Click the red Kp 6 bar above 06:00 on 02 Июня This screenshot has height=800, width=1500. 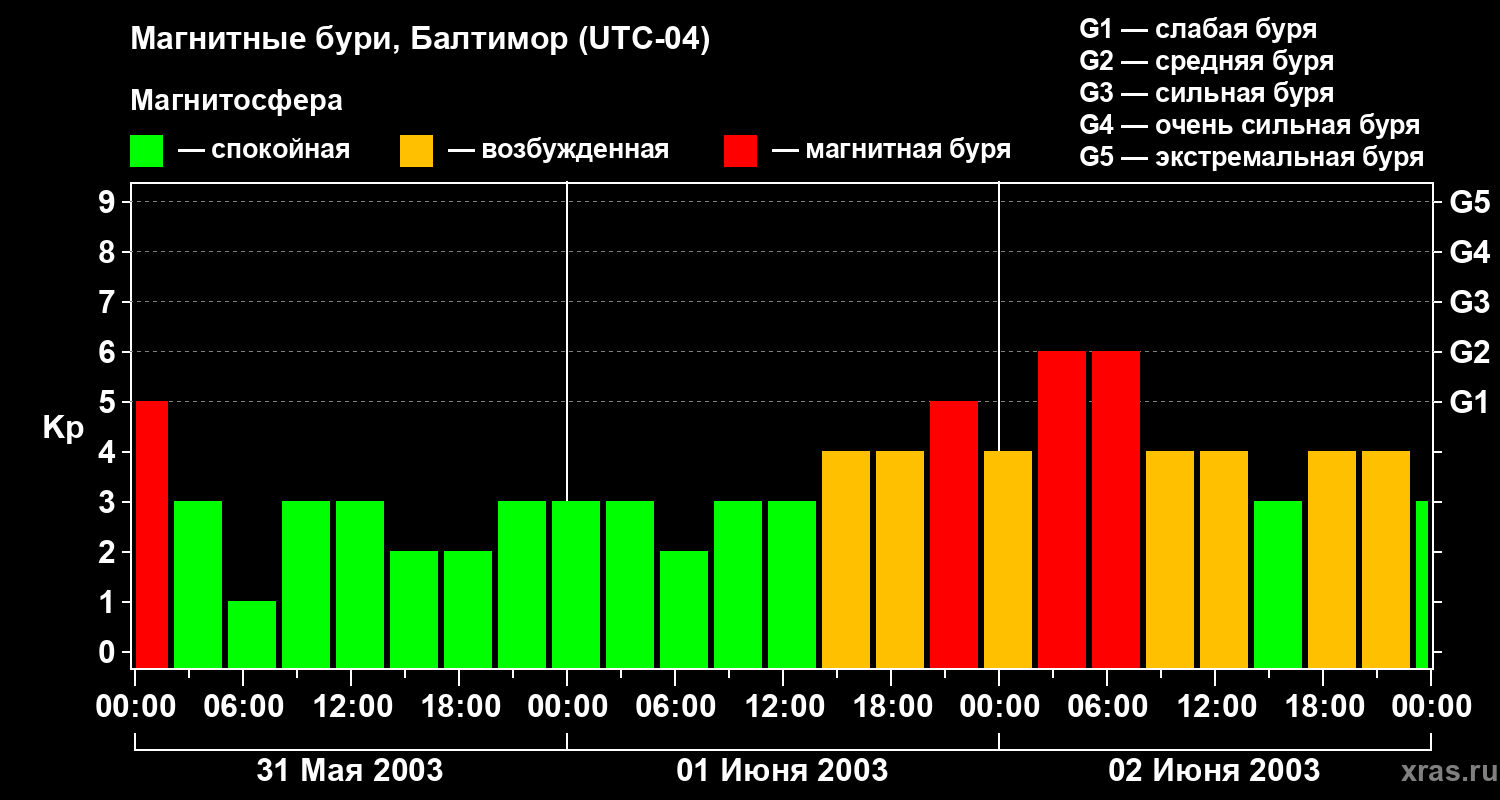(1116, 509)
